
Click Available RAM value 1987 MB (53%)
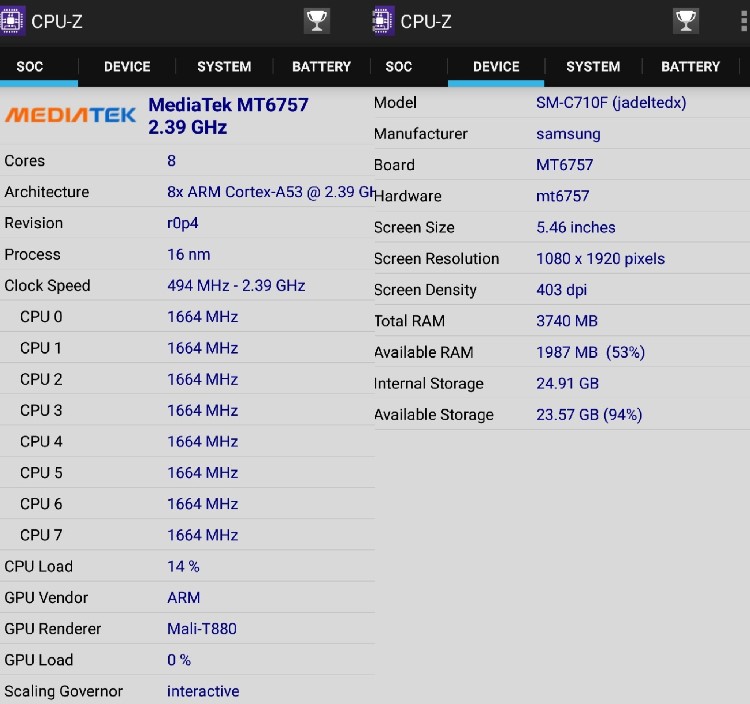(590, 352)
